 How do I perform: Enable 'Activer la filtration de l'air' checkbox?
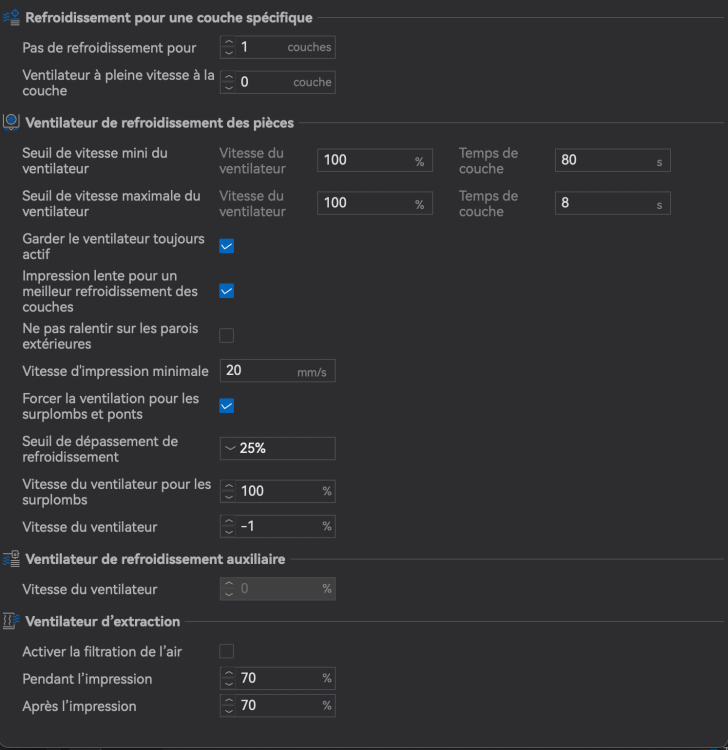click(227, 651)
